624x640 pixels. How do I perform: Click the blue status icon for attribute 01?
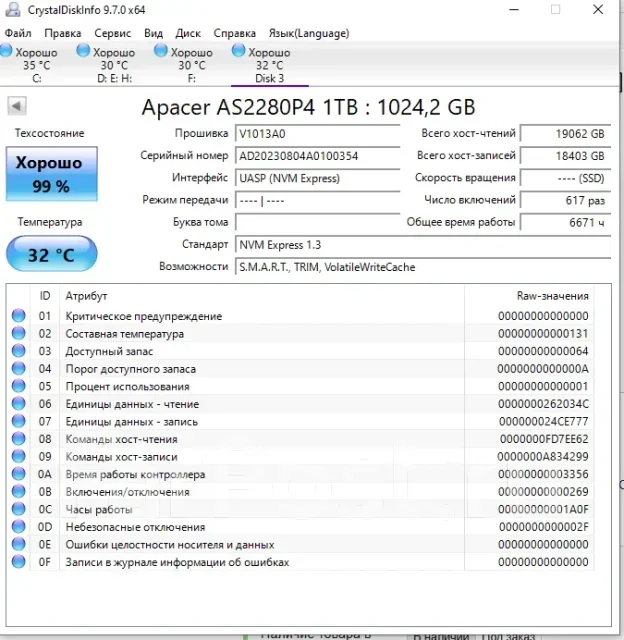pyautogui.click(x=18, y=316)
